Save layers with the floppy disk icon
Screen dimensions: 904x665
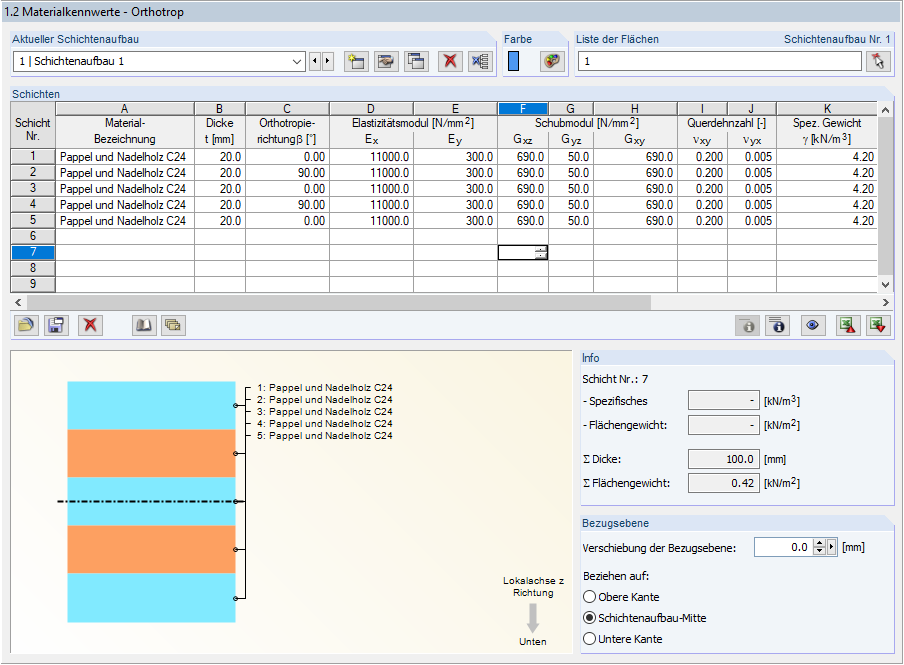(x=56, y=325)
